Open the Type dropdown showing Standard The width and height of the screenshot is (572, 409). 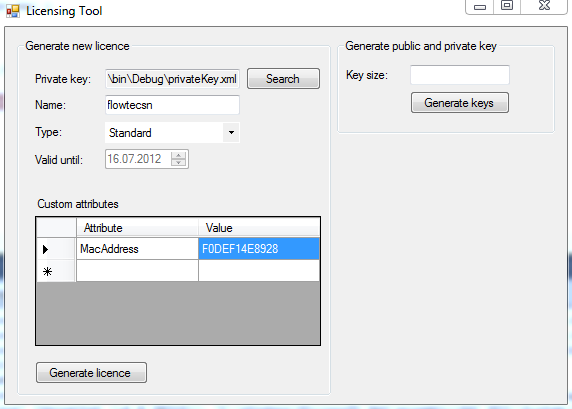tap(172, 132)
